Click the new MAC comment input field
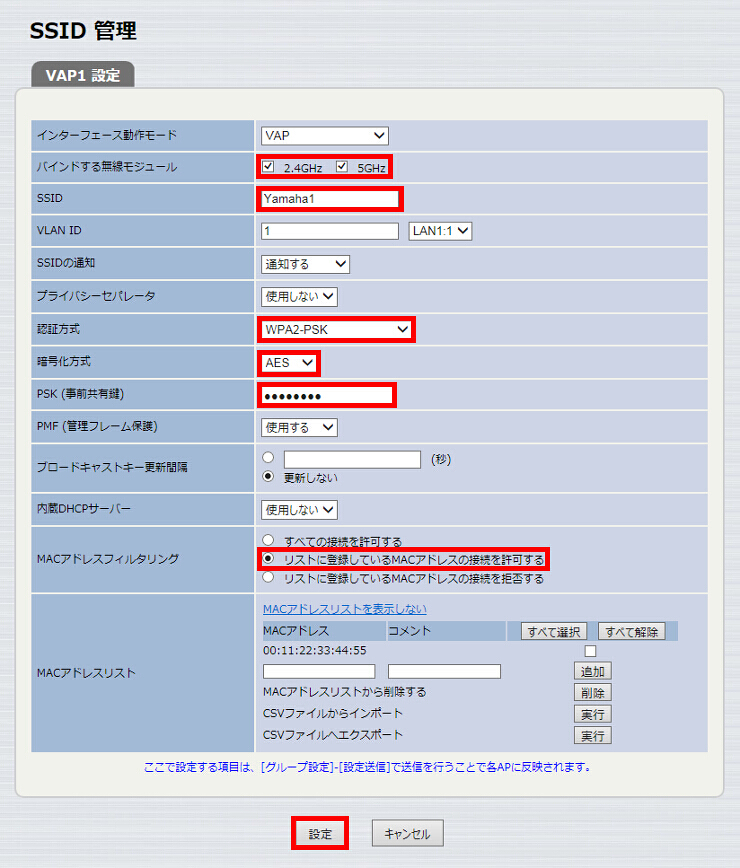The width and height of the screenshot is (740, 868). 444,671
